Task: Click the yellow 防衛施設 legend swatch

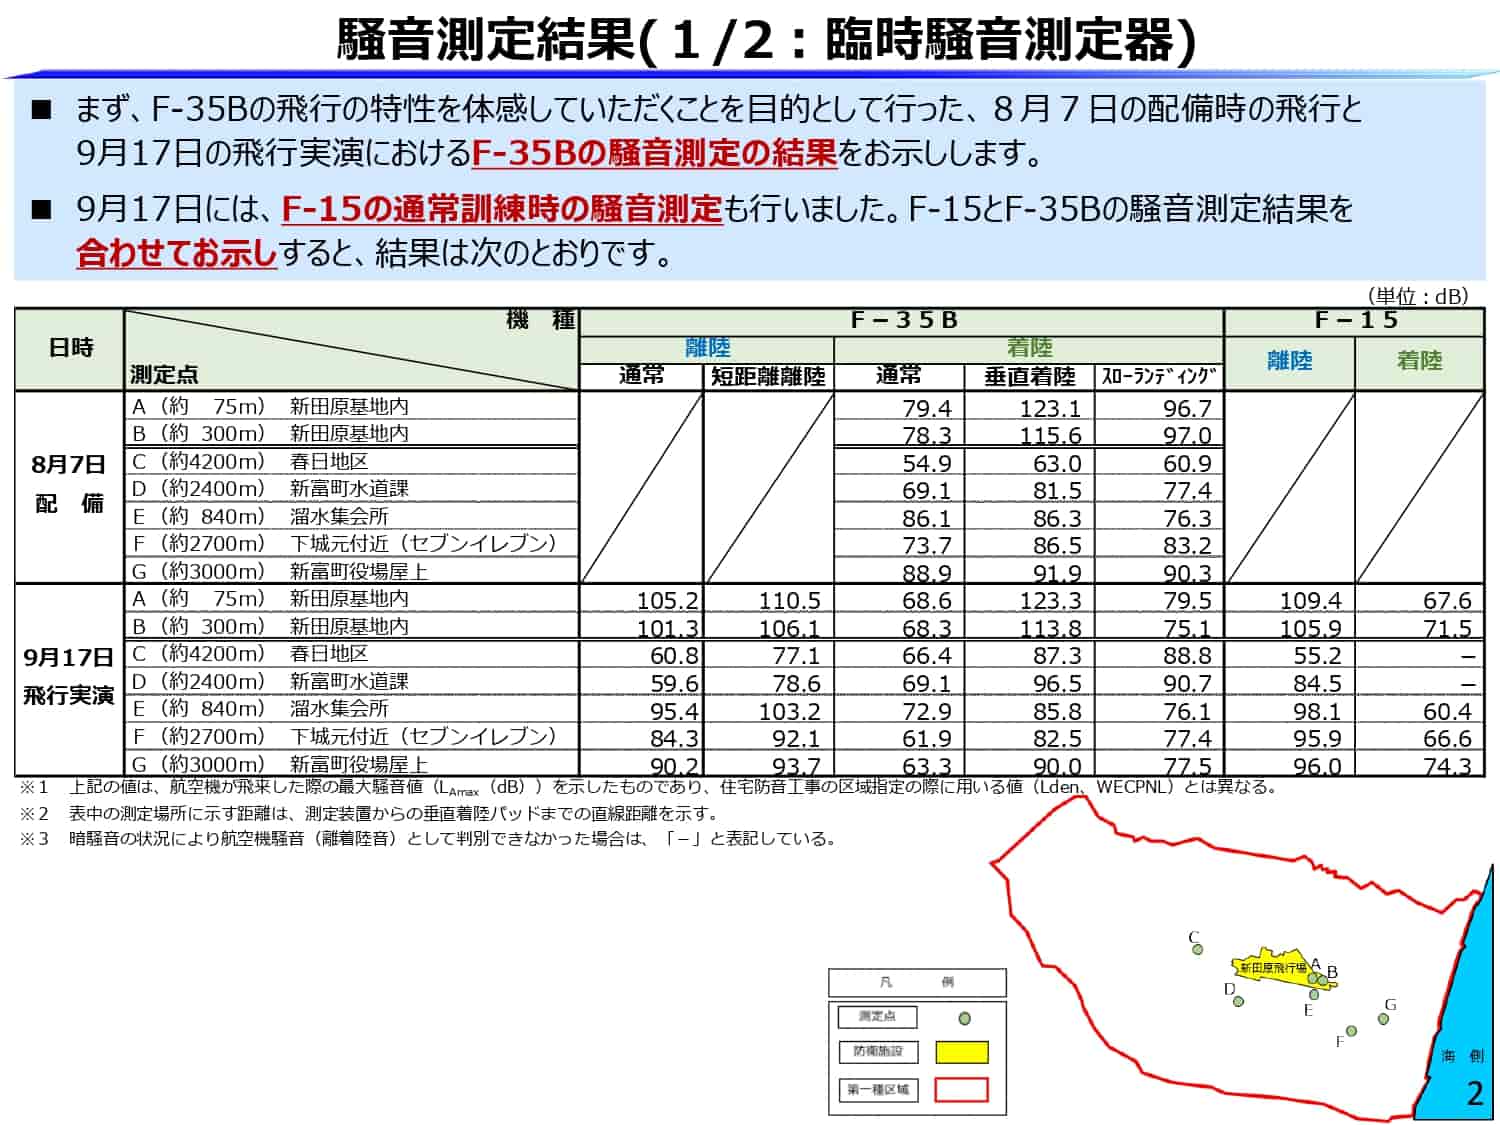Action: click(x=961, y=1052)
